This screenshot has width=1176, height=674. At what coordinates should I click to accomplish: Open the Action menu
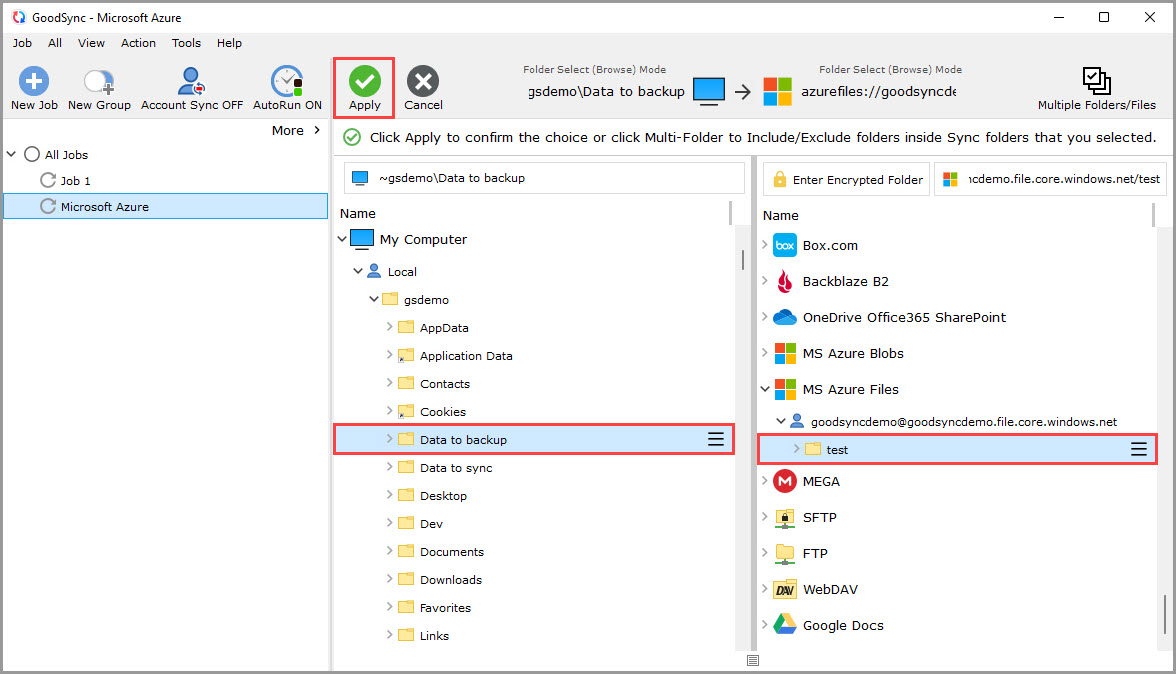138,43
